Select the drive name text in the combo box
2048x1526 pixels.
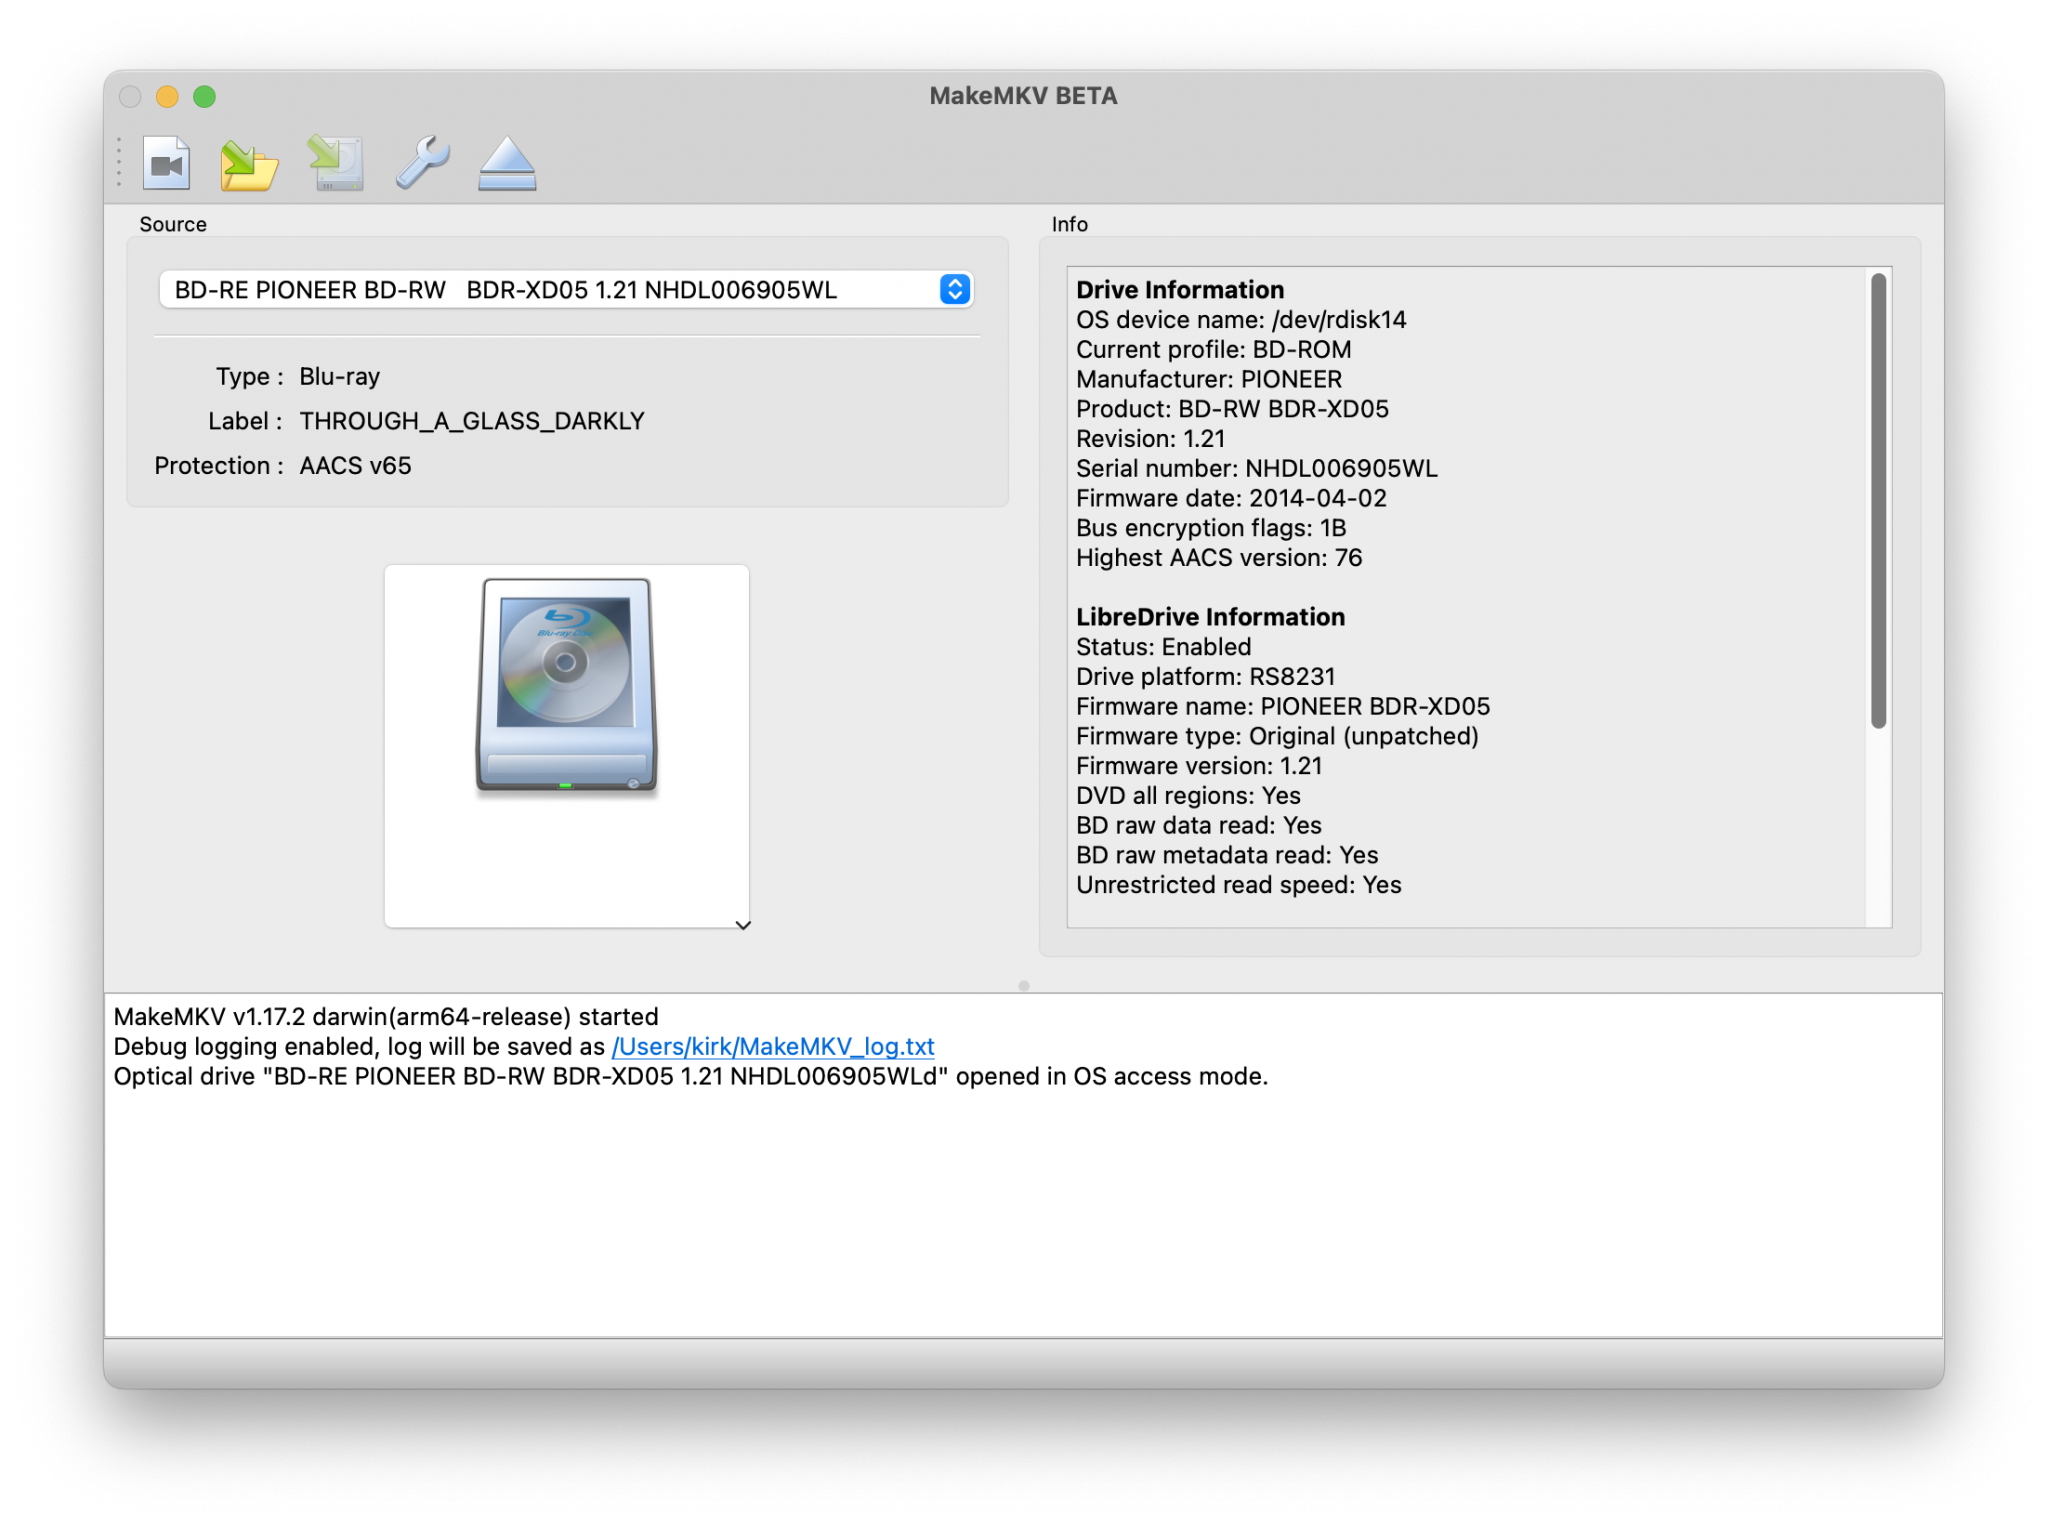tap(510, 290)
